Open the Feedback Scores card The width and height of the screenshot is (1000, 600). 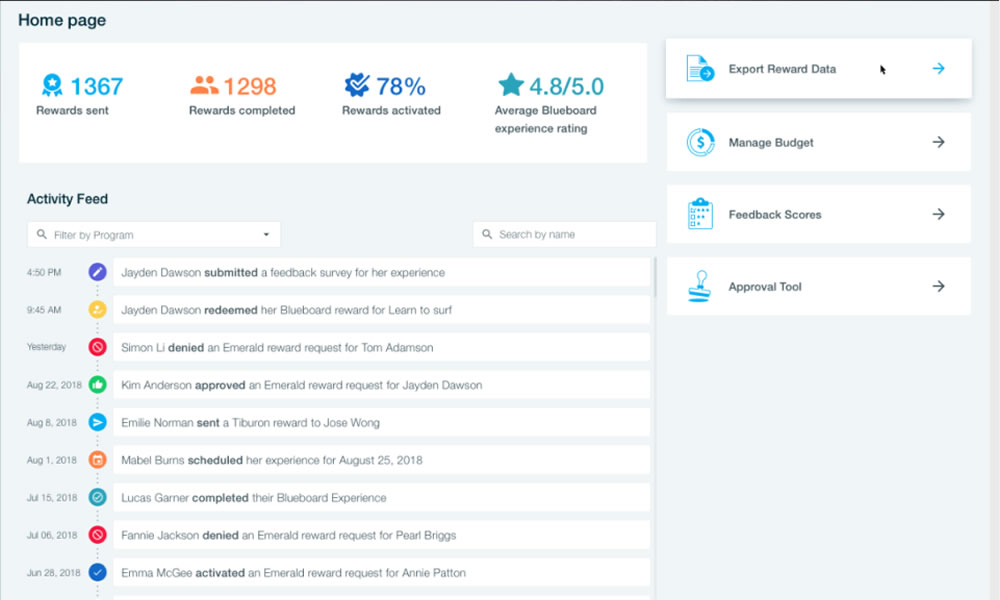[x=818, y=214]
